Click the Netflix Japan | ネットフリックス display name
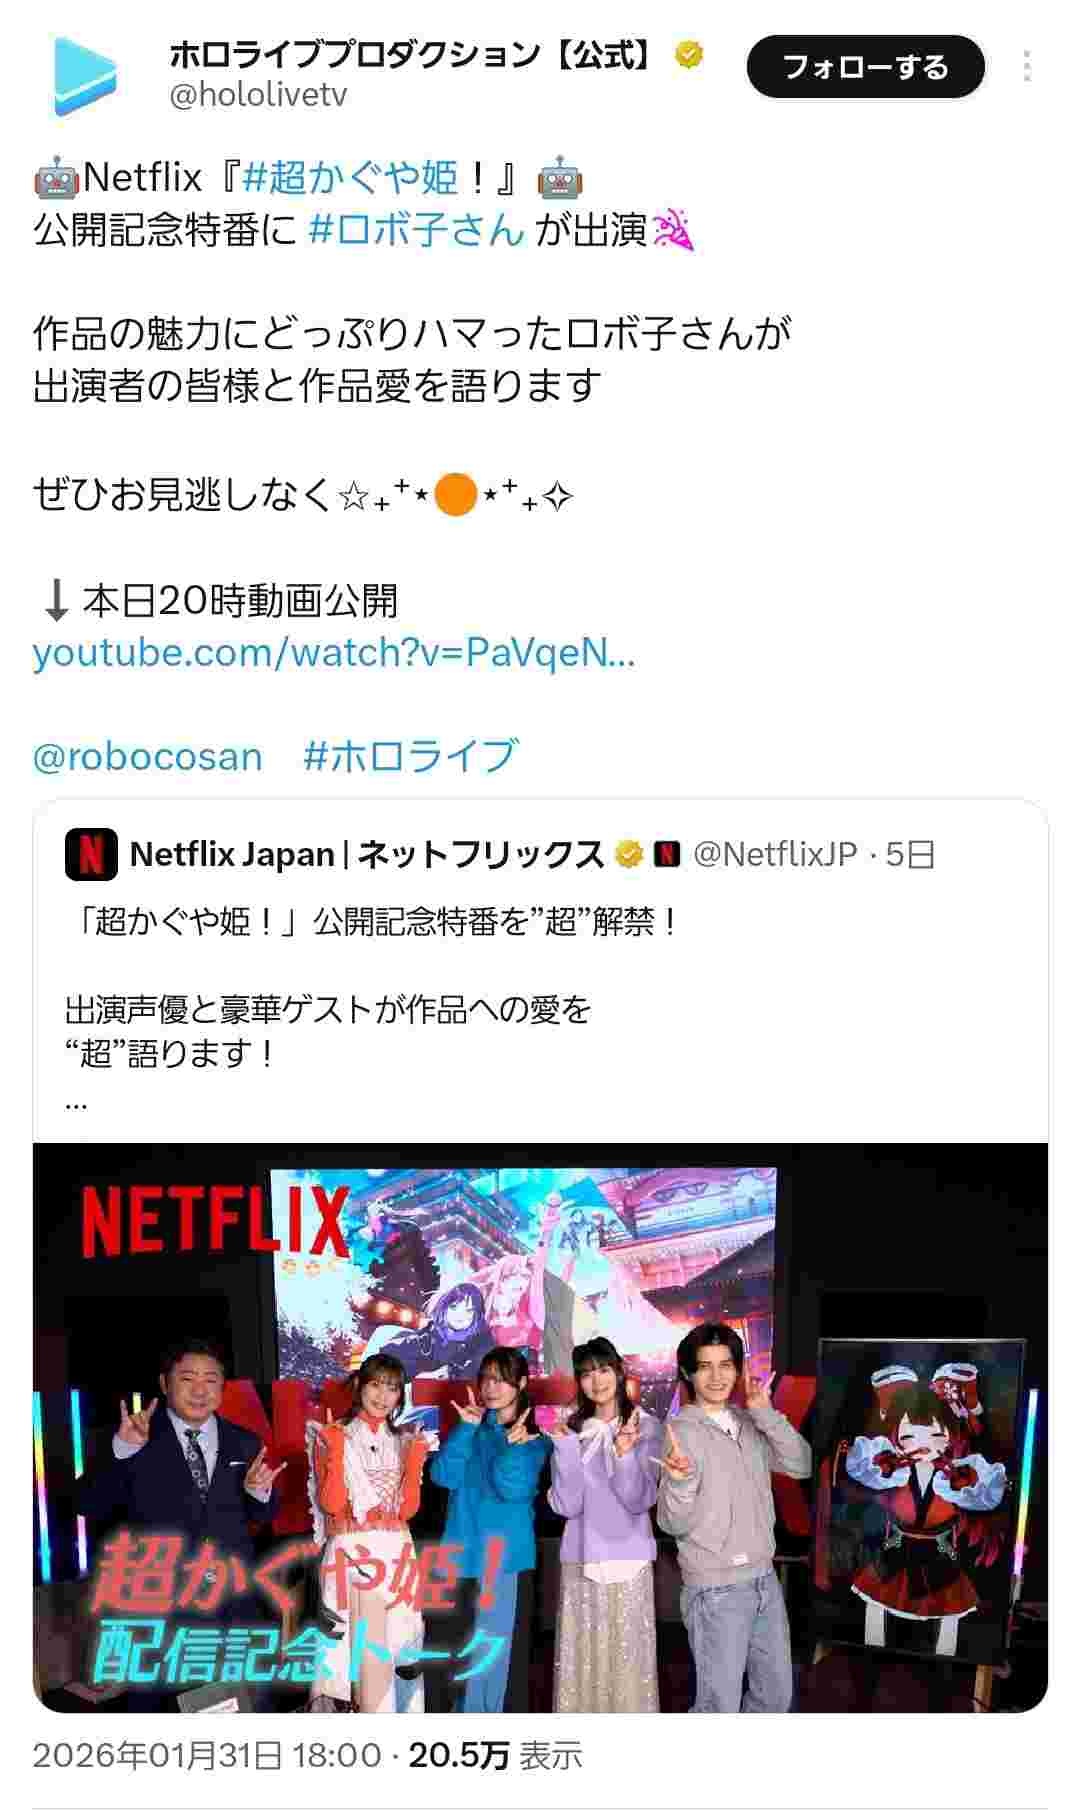The height and width of the screenshot is (1810, 1080). pos(367,854)
